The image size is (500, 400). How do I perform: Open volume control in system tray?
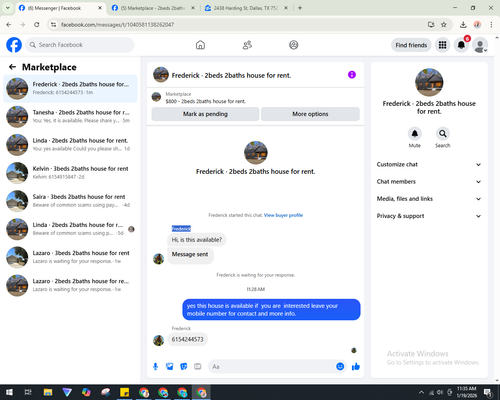(x=440, y=392)
